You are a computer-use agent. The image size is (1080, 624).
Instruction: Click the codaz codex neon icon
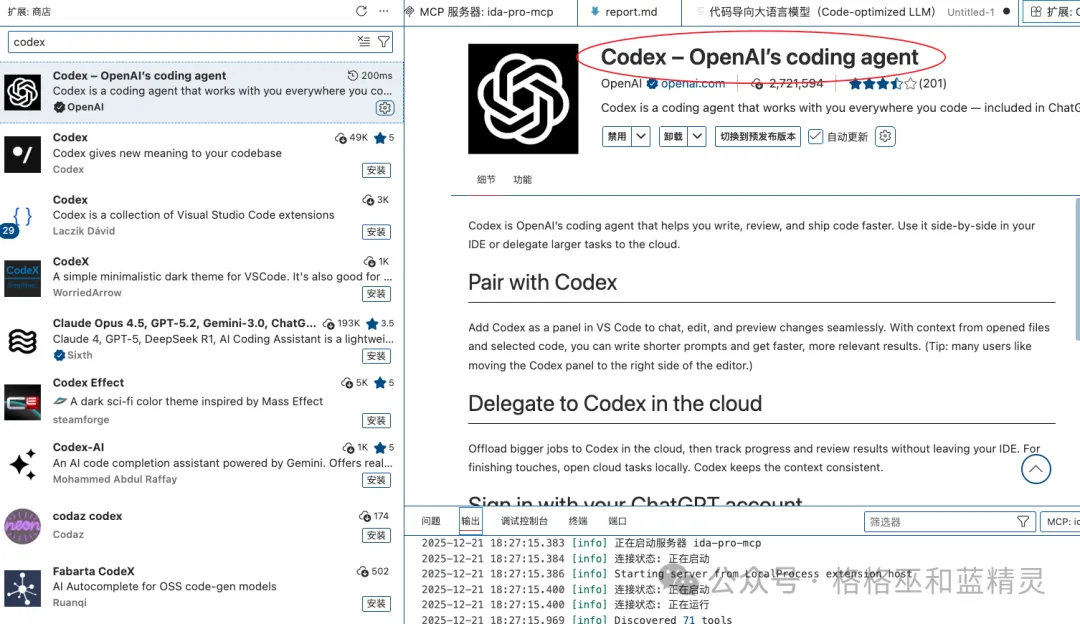pos(22,526)
